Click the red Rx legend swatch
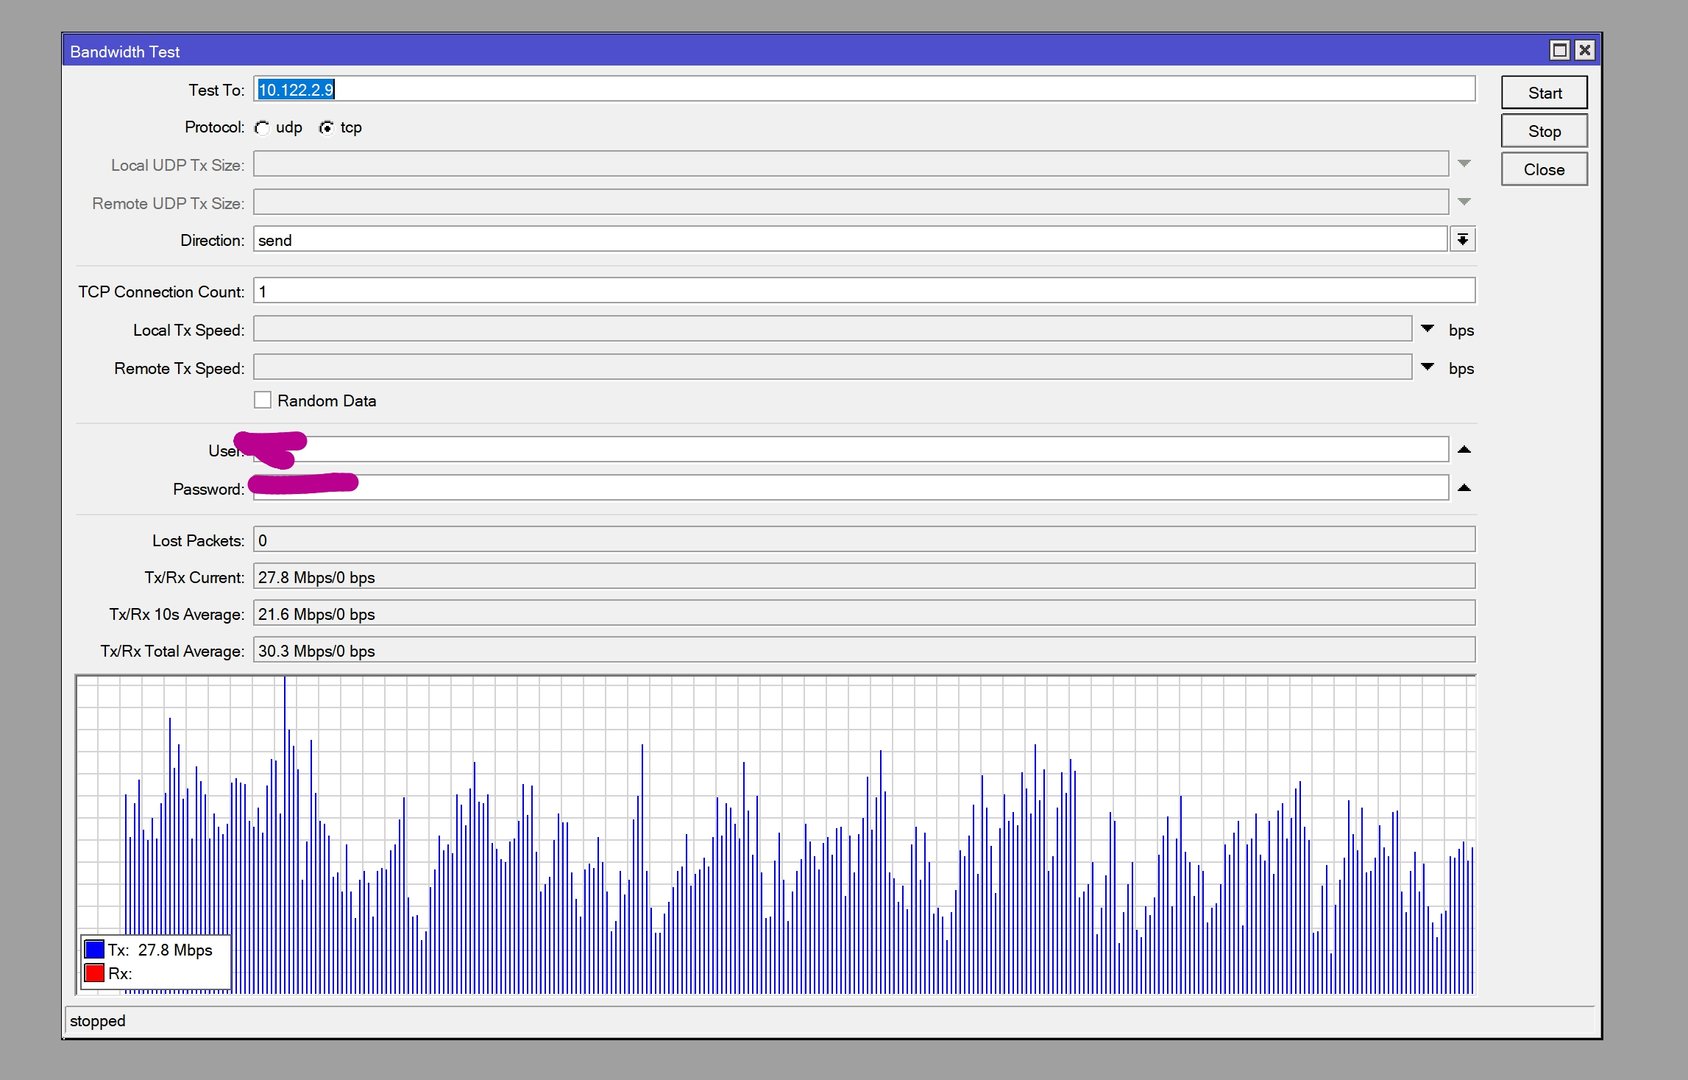Screen dimensions: 1688x1080 point(95,973)
